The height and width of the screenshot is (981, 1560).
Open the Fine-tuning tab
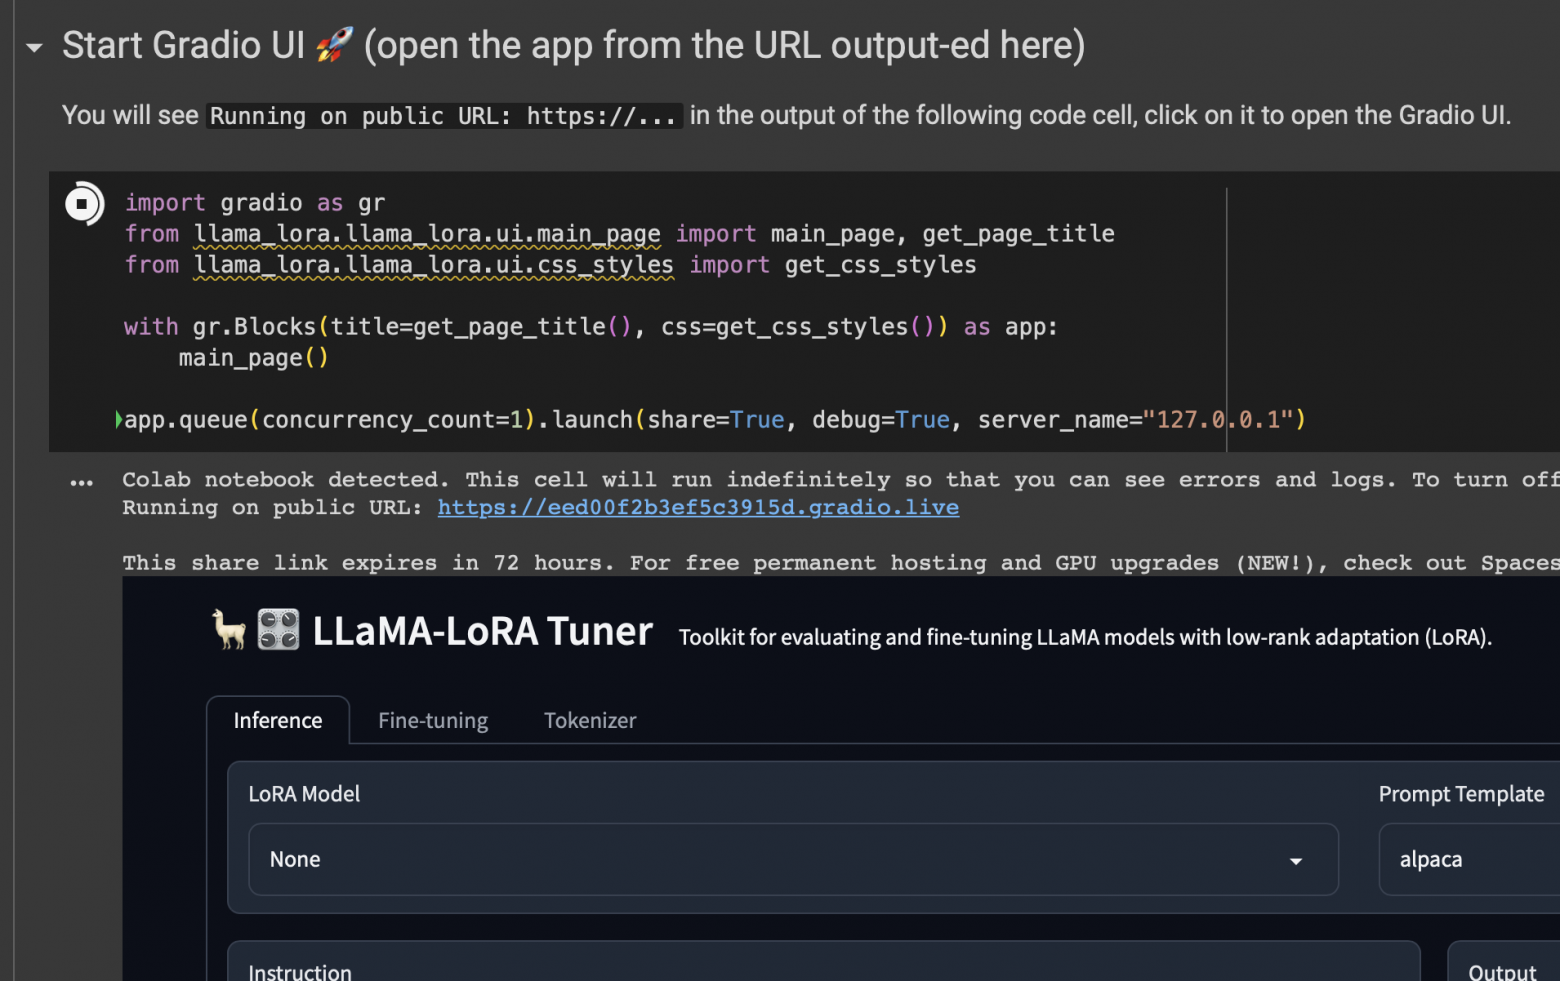pyautogui.click(x=432, y=721)
